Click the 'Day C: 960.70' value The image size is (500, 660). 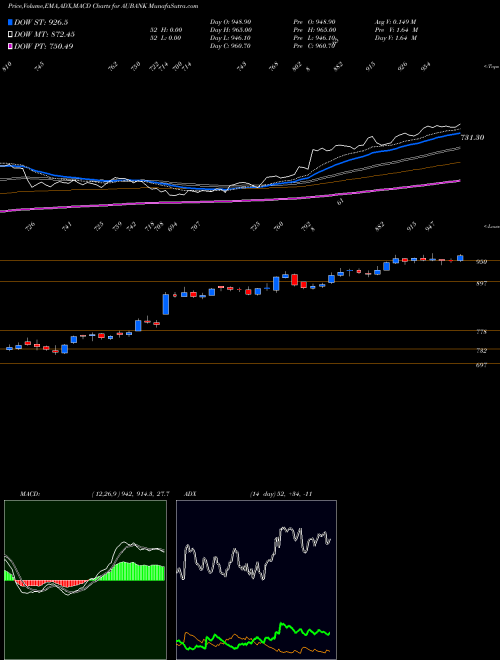(230, 46)
